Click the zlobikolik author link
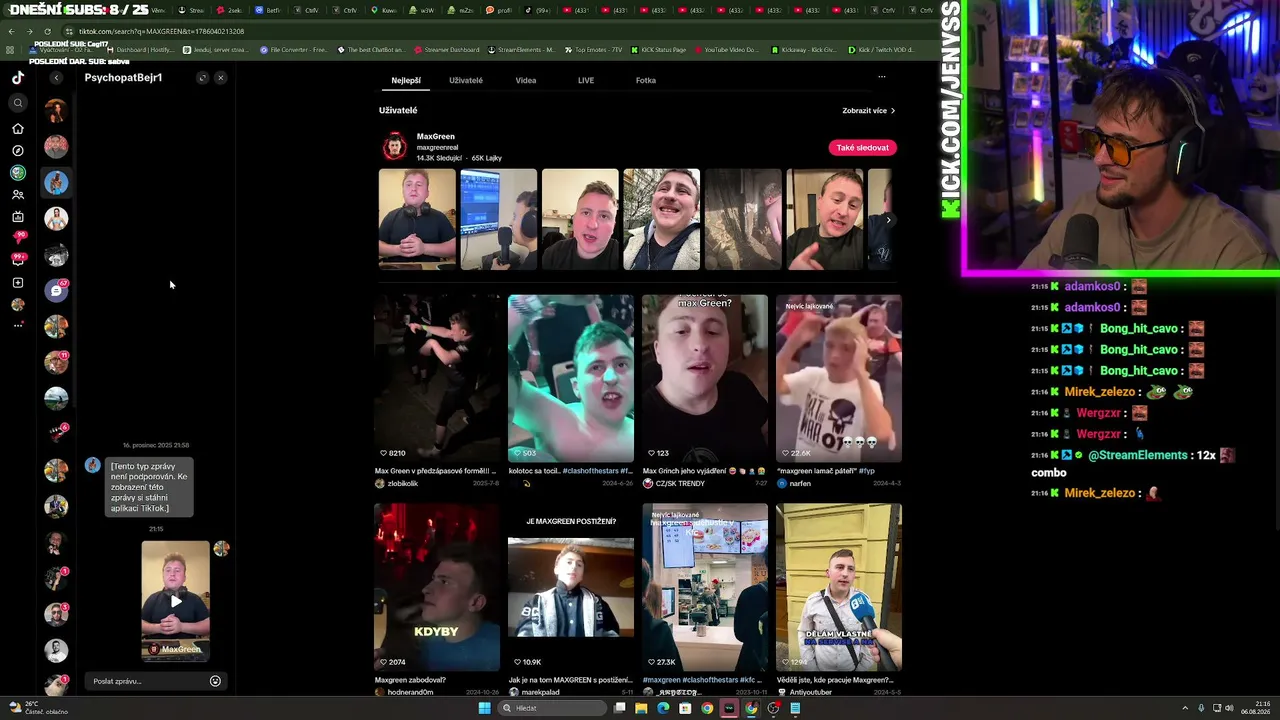Viewport: 1280px width, 720px height. click(402, 484)
